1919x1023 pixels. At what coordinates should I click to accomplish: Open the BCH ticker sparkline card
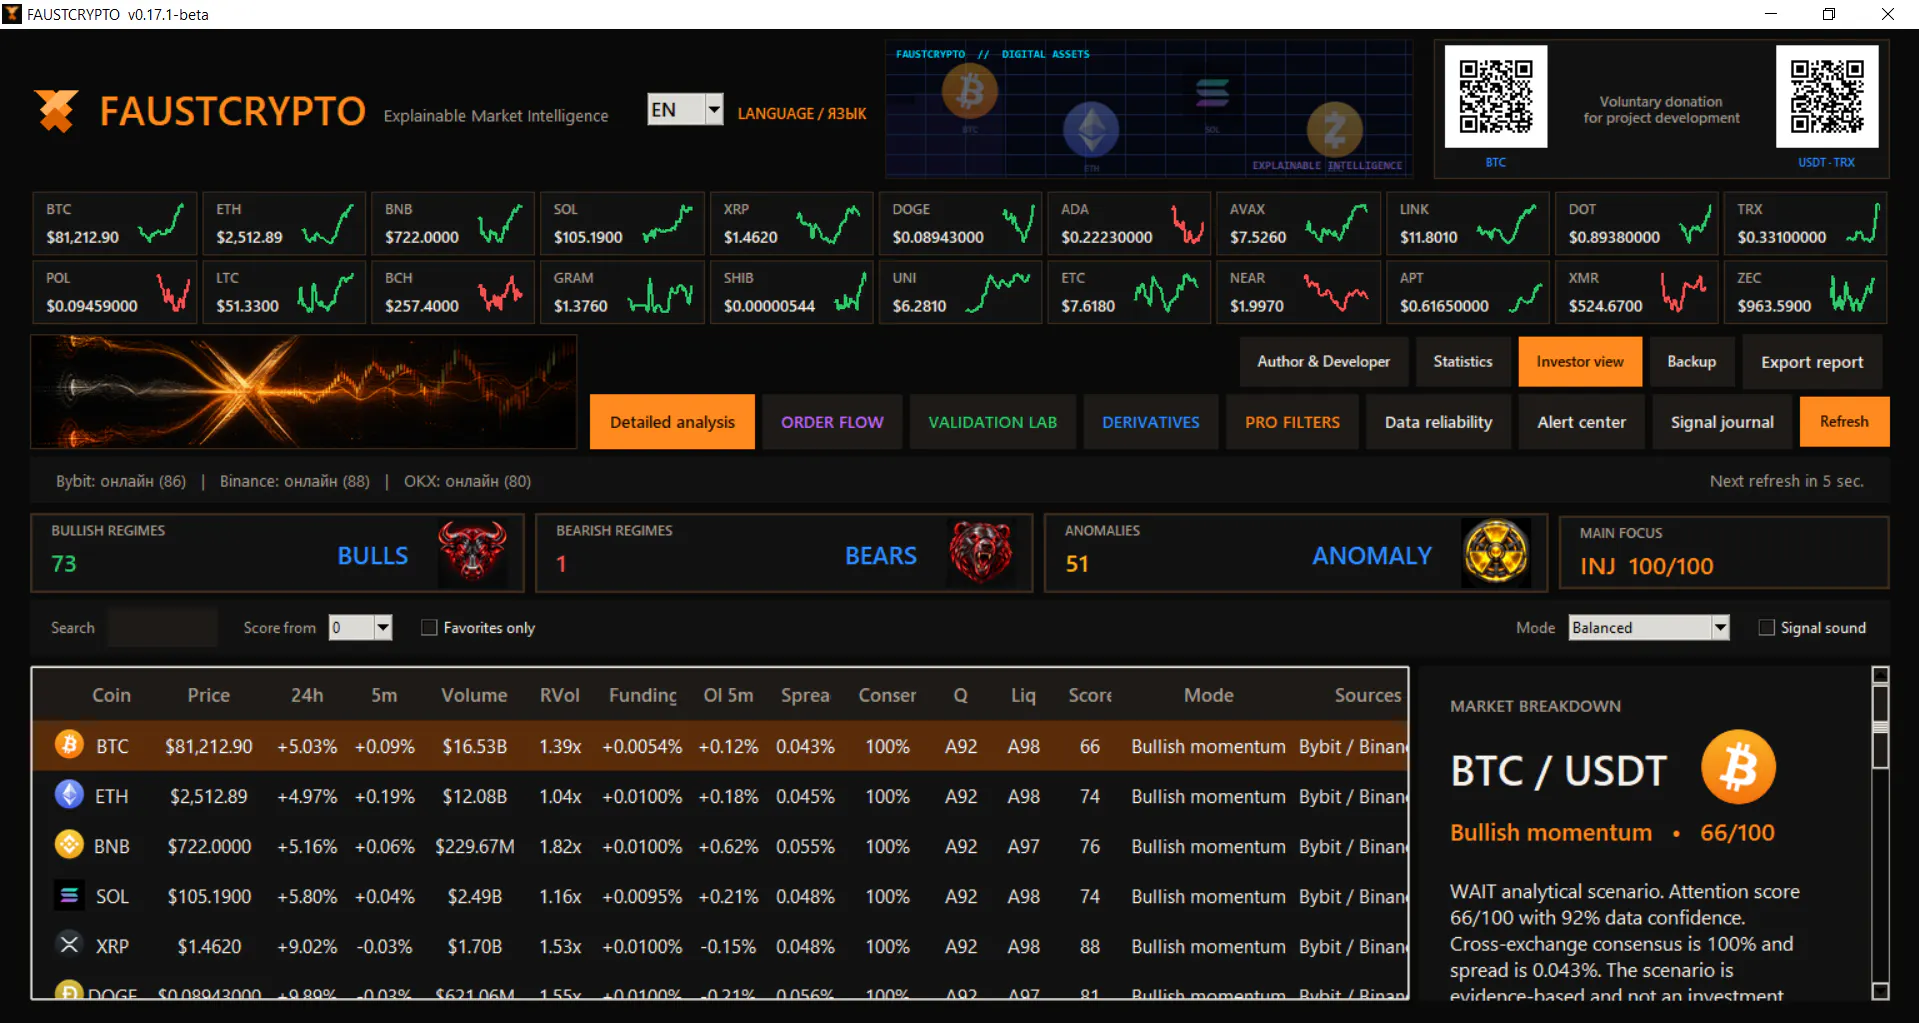(x=453, y=292)
